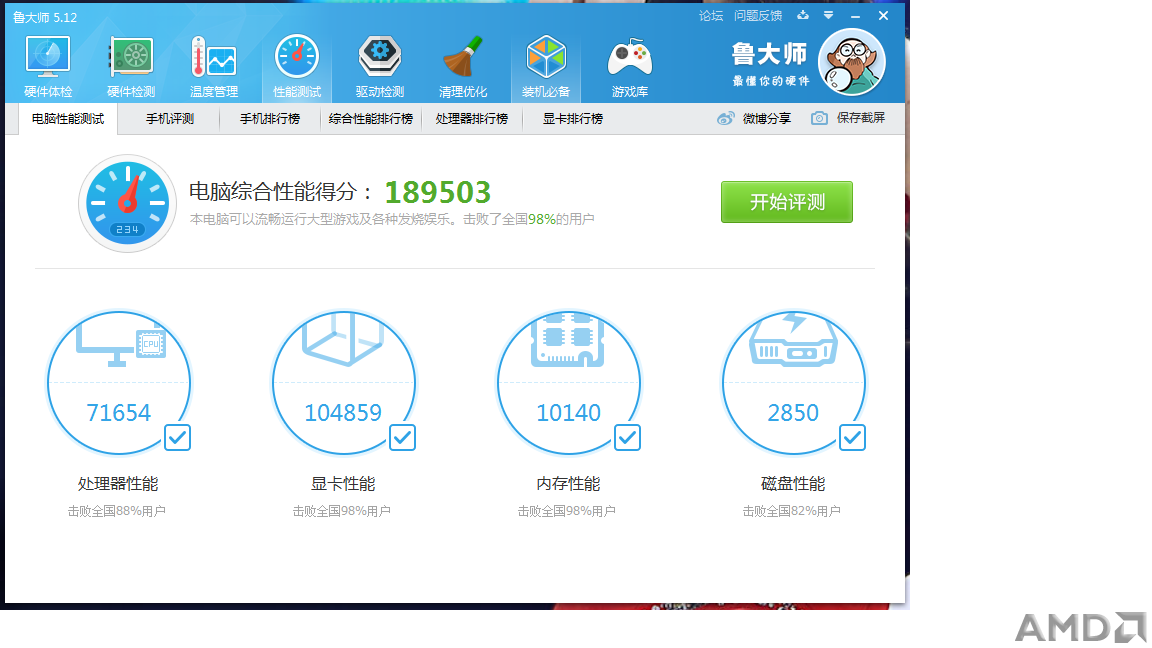Click the 显卡性能 label

coord(343,484)
